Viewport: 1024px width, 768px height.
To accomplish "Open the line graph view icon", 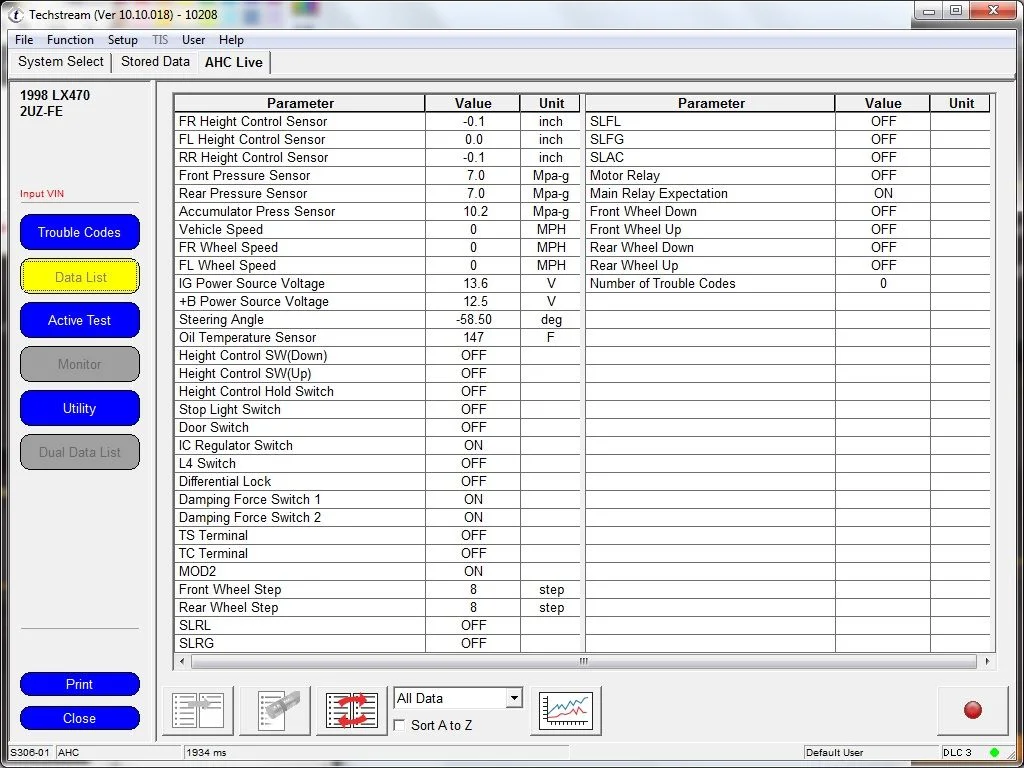I will tap(566, 711).
